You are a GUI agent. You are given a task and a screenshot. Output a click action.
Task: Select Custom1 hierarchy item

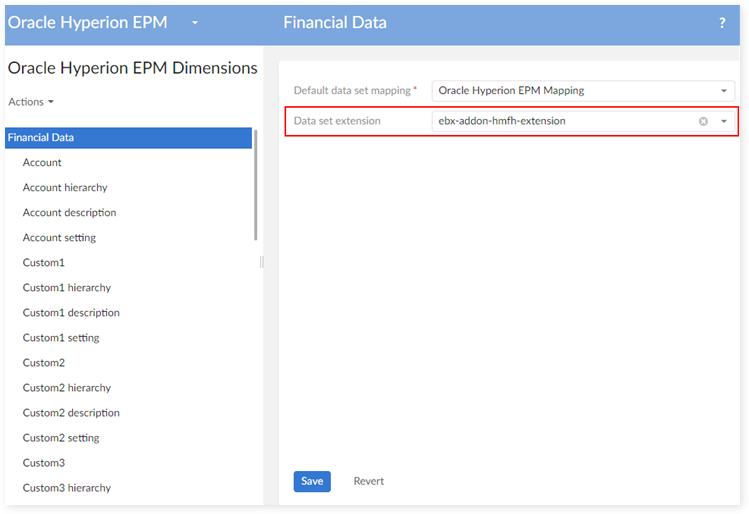(66, 288)
